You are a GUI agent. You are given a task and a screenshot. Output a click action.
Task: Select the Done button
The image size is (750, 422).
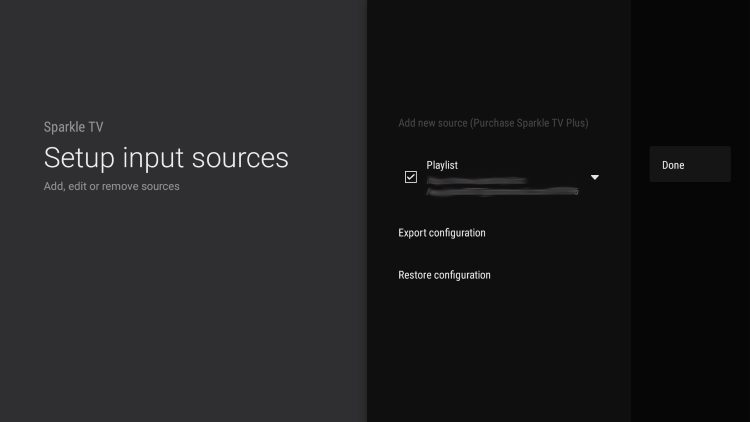(x=690, y=165)
